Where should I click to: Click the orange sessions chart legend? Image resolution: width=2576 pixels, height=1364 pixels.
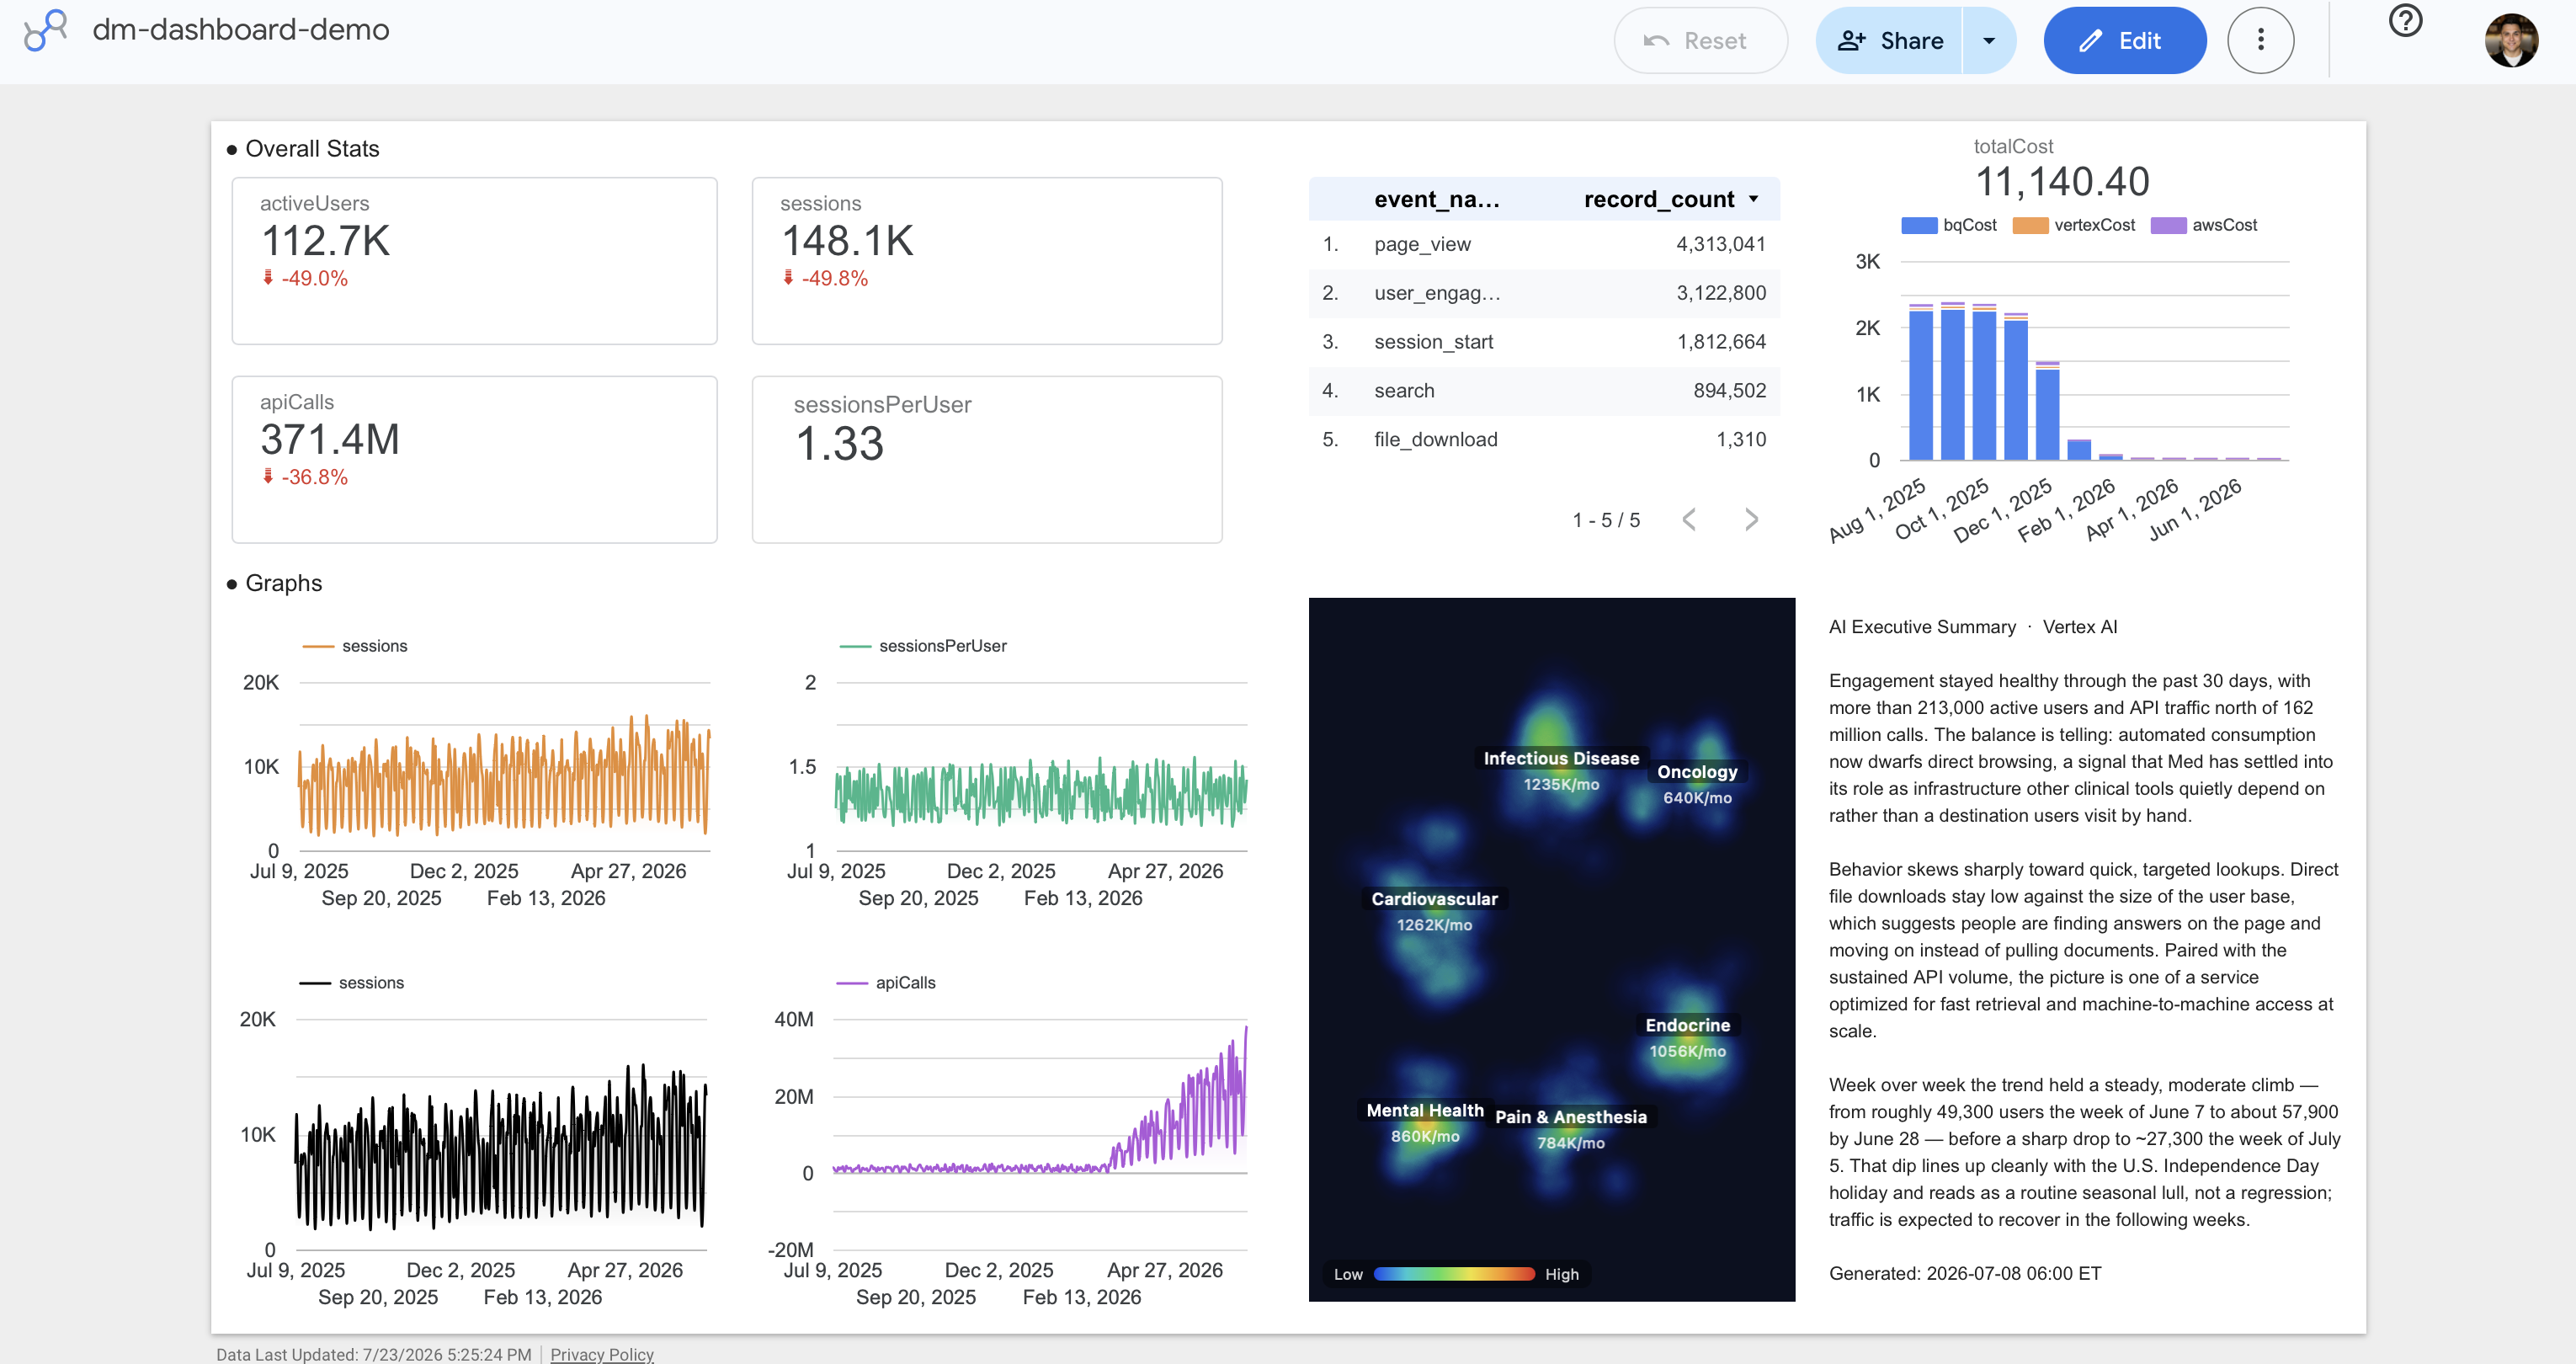click(x=355, y=646)
